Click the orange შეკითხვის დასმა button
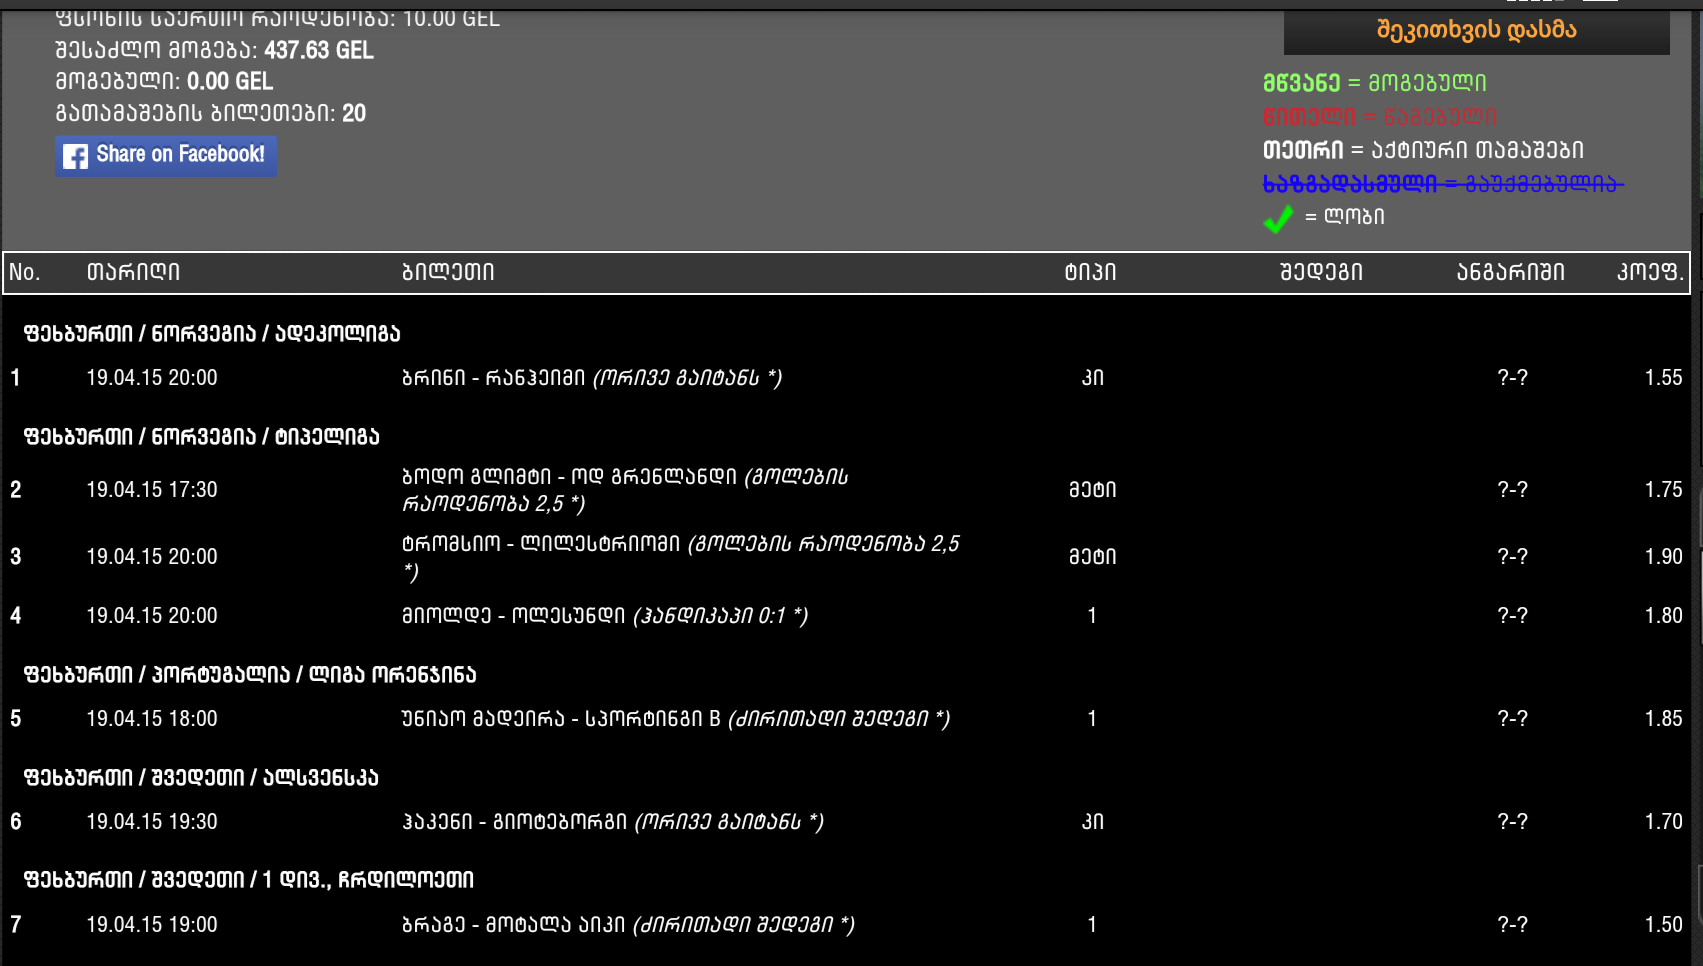Viewport: 1703px width, 966px height. point(1477,30)
